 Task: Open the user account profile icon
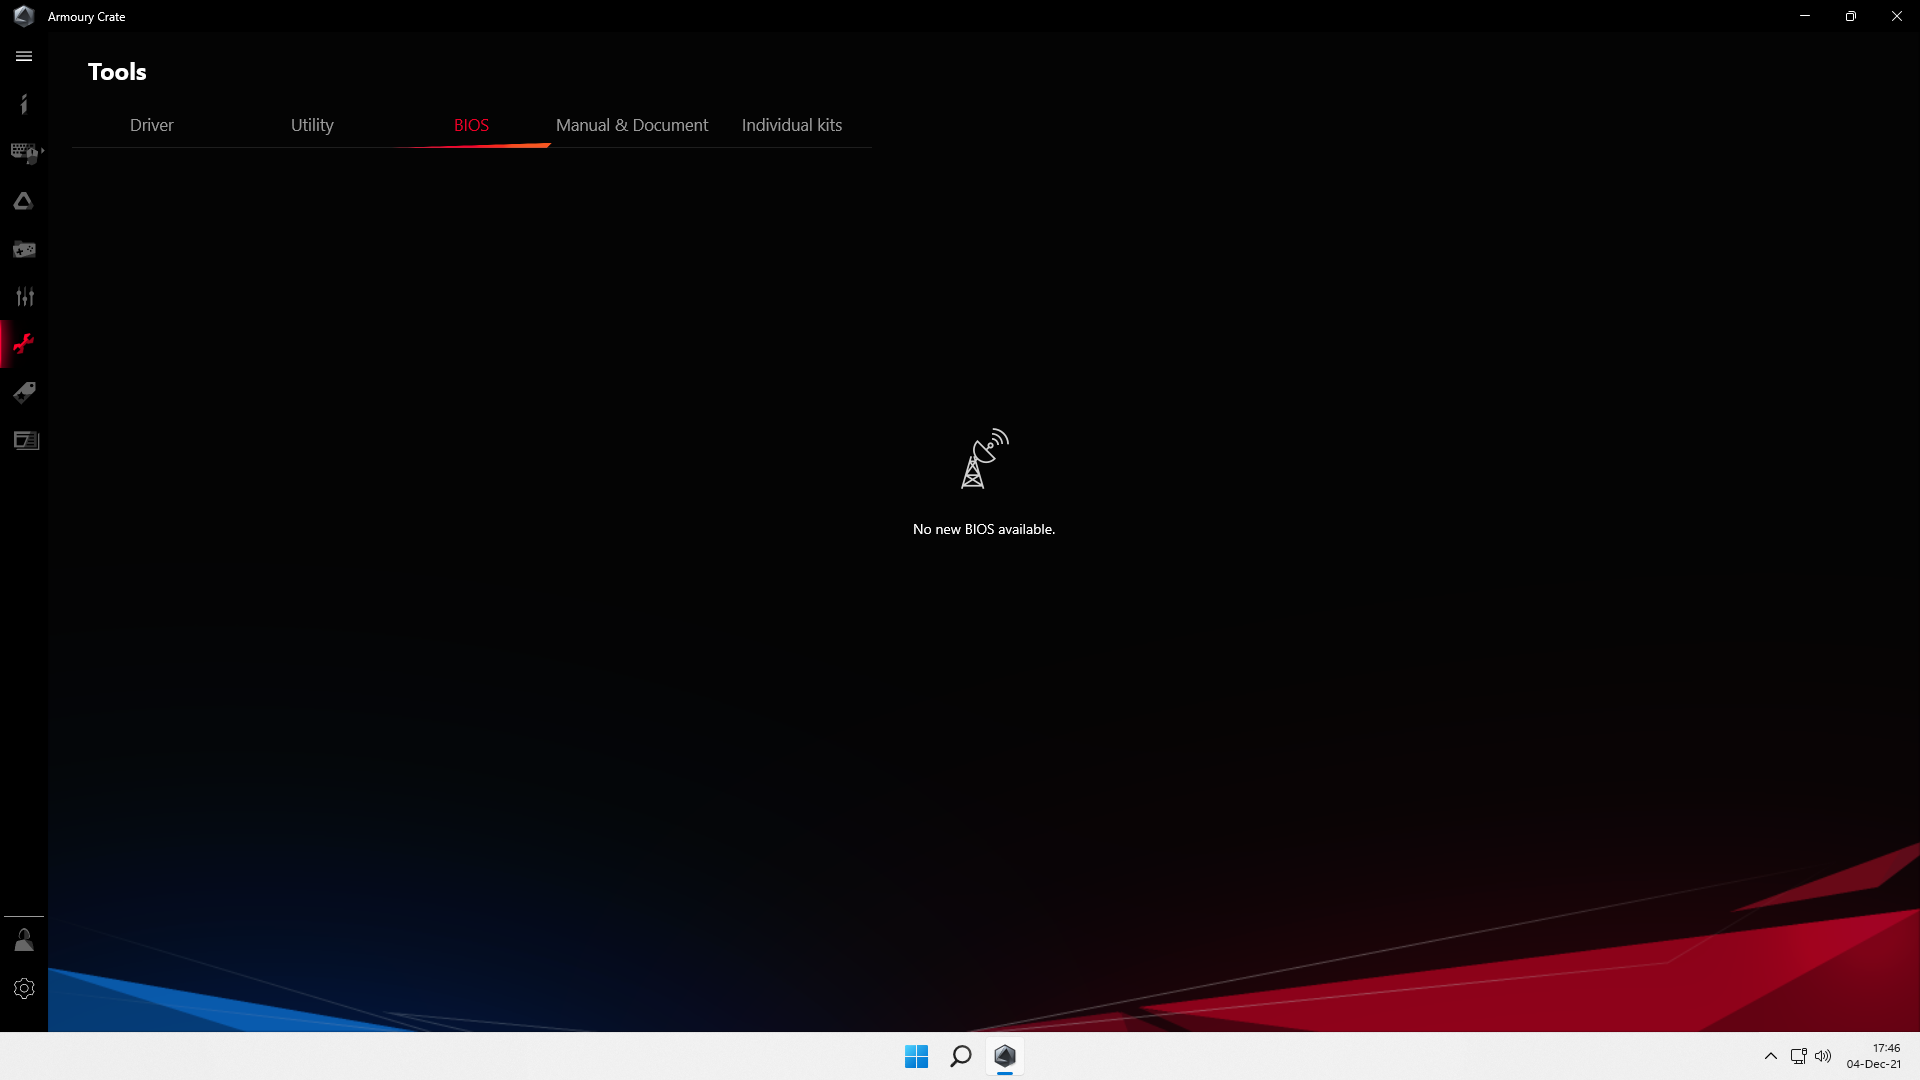[24, 940]
